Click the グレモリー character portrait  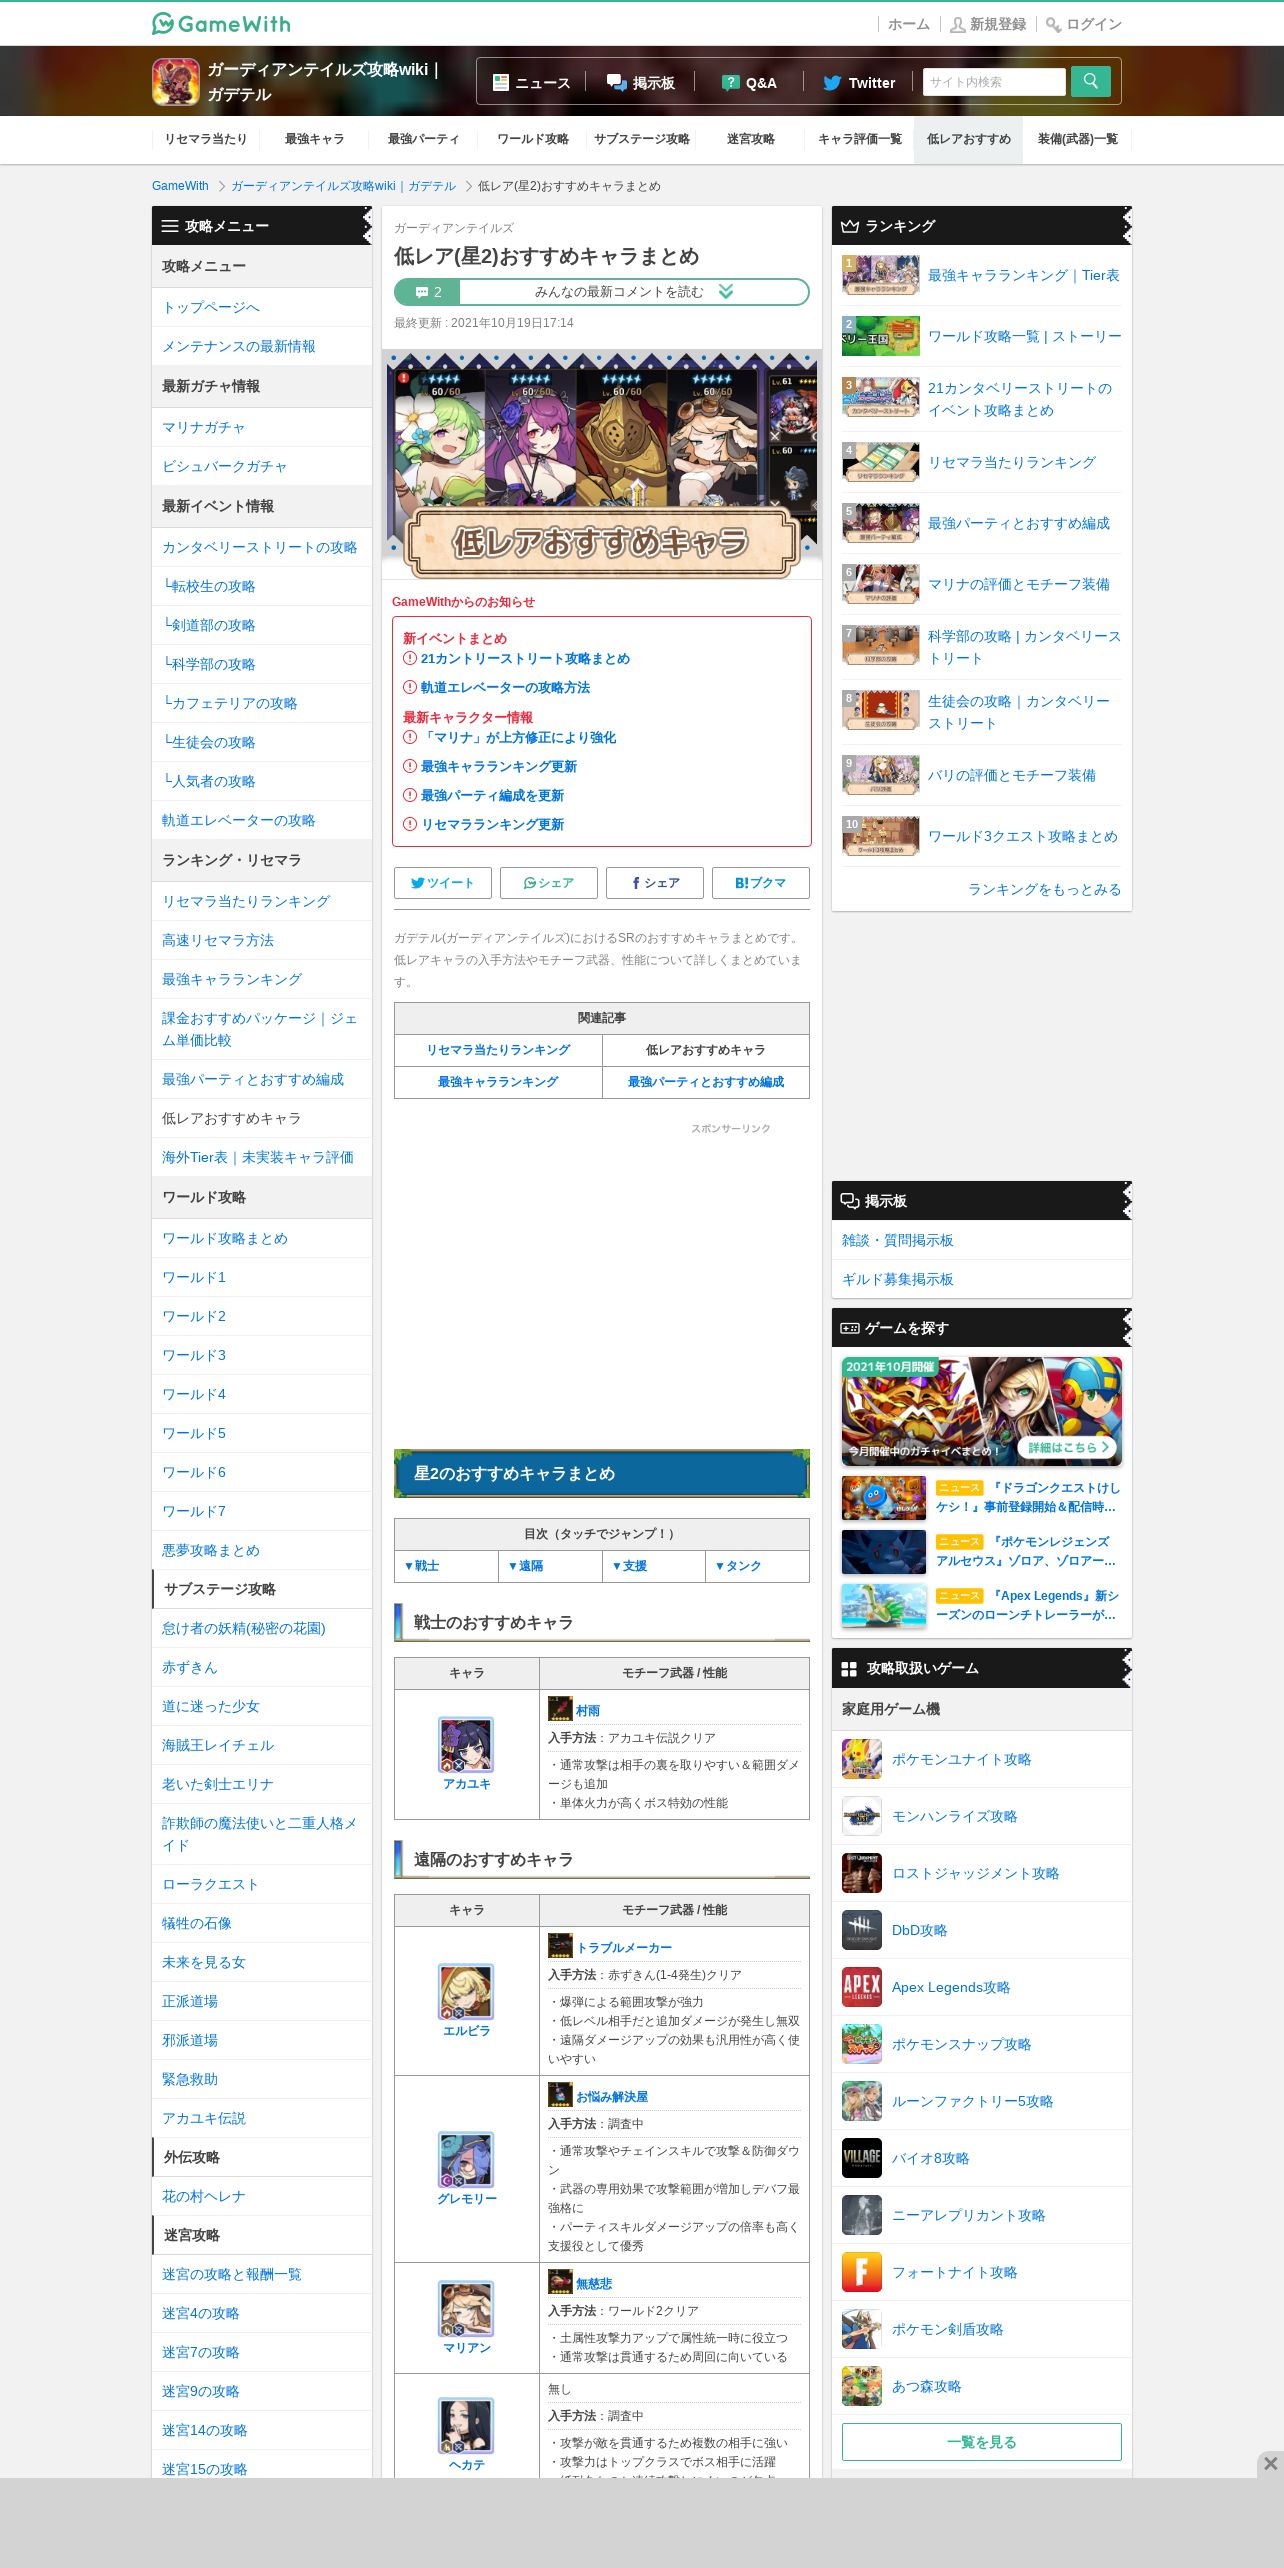click(x=466, y=2159)
